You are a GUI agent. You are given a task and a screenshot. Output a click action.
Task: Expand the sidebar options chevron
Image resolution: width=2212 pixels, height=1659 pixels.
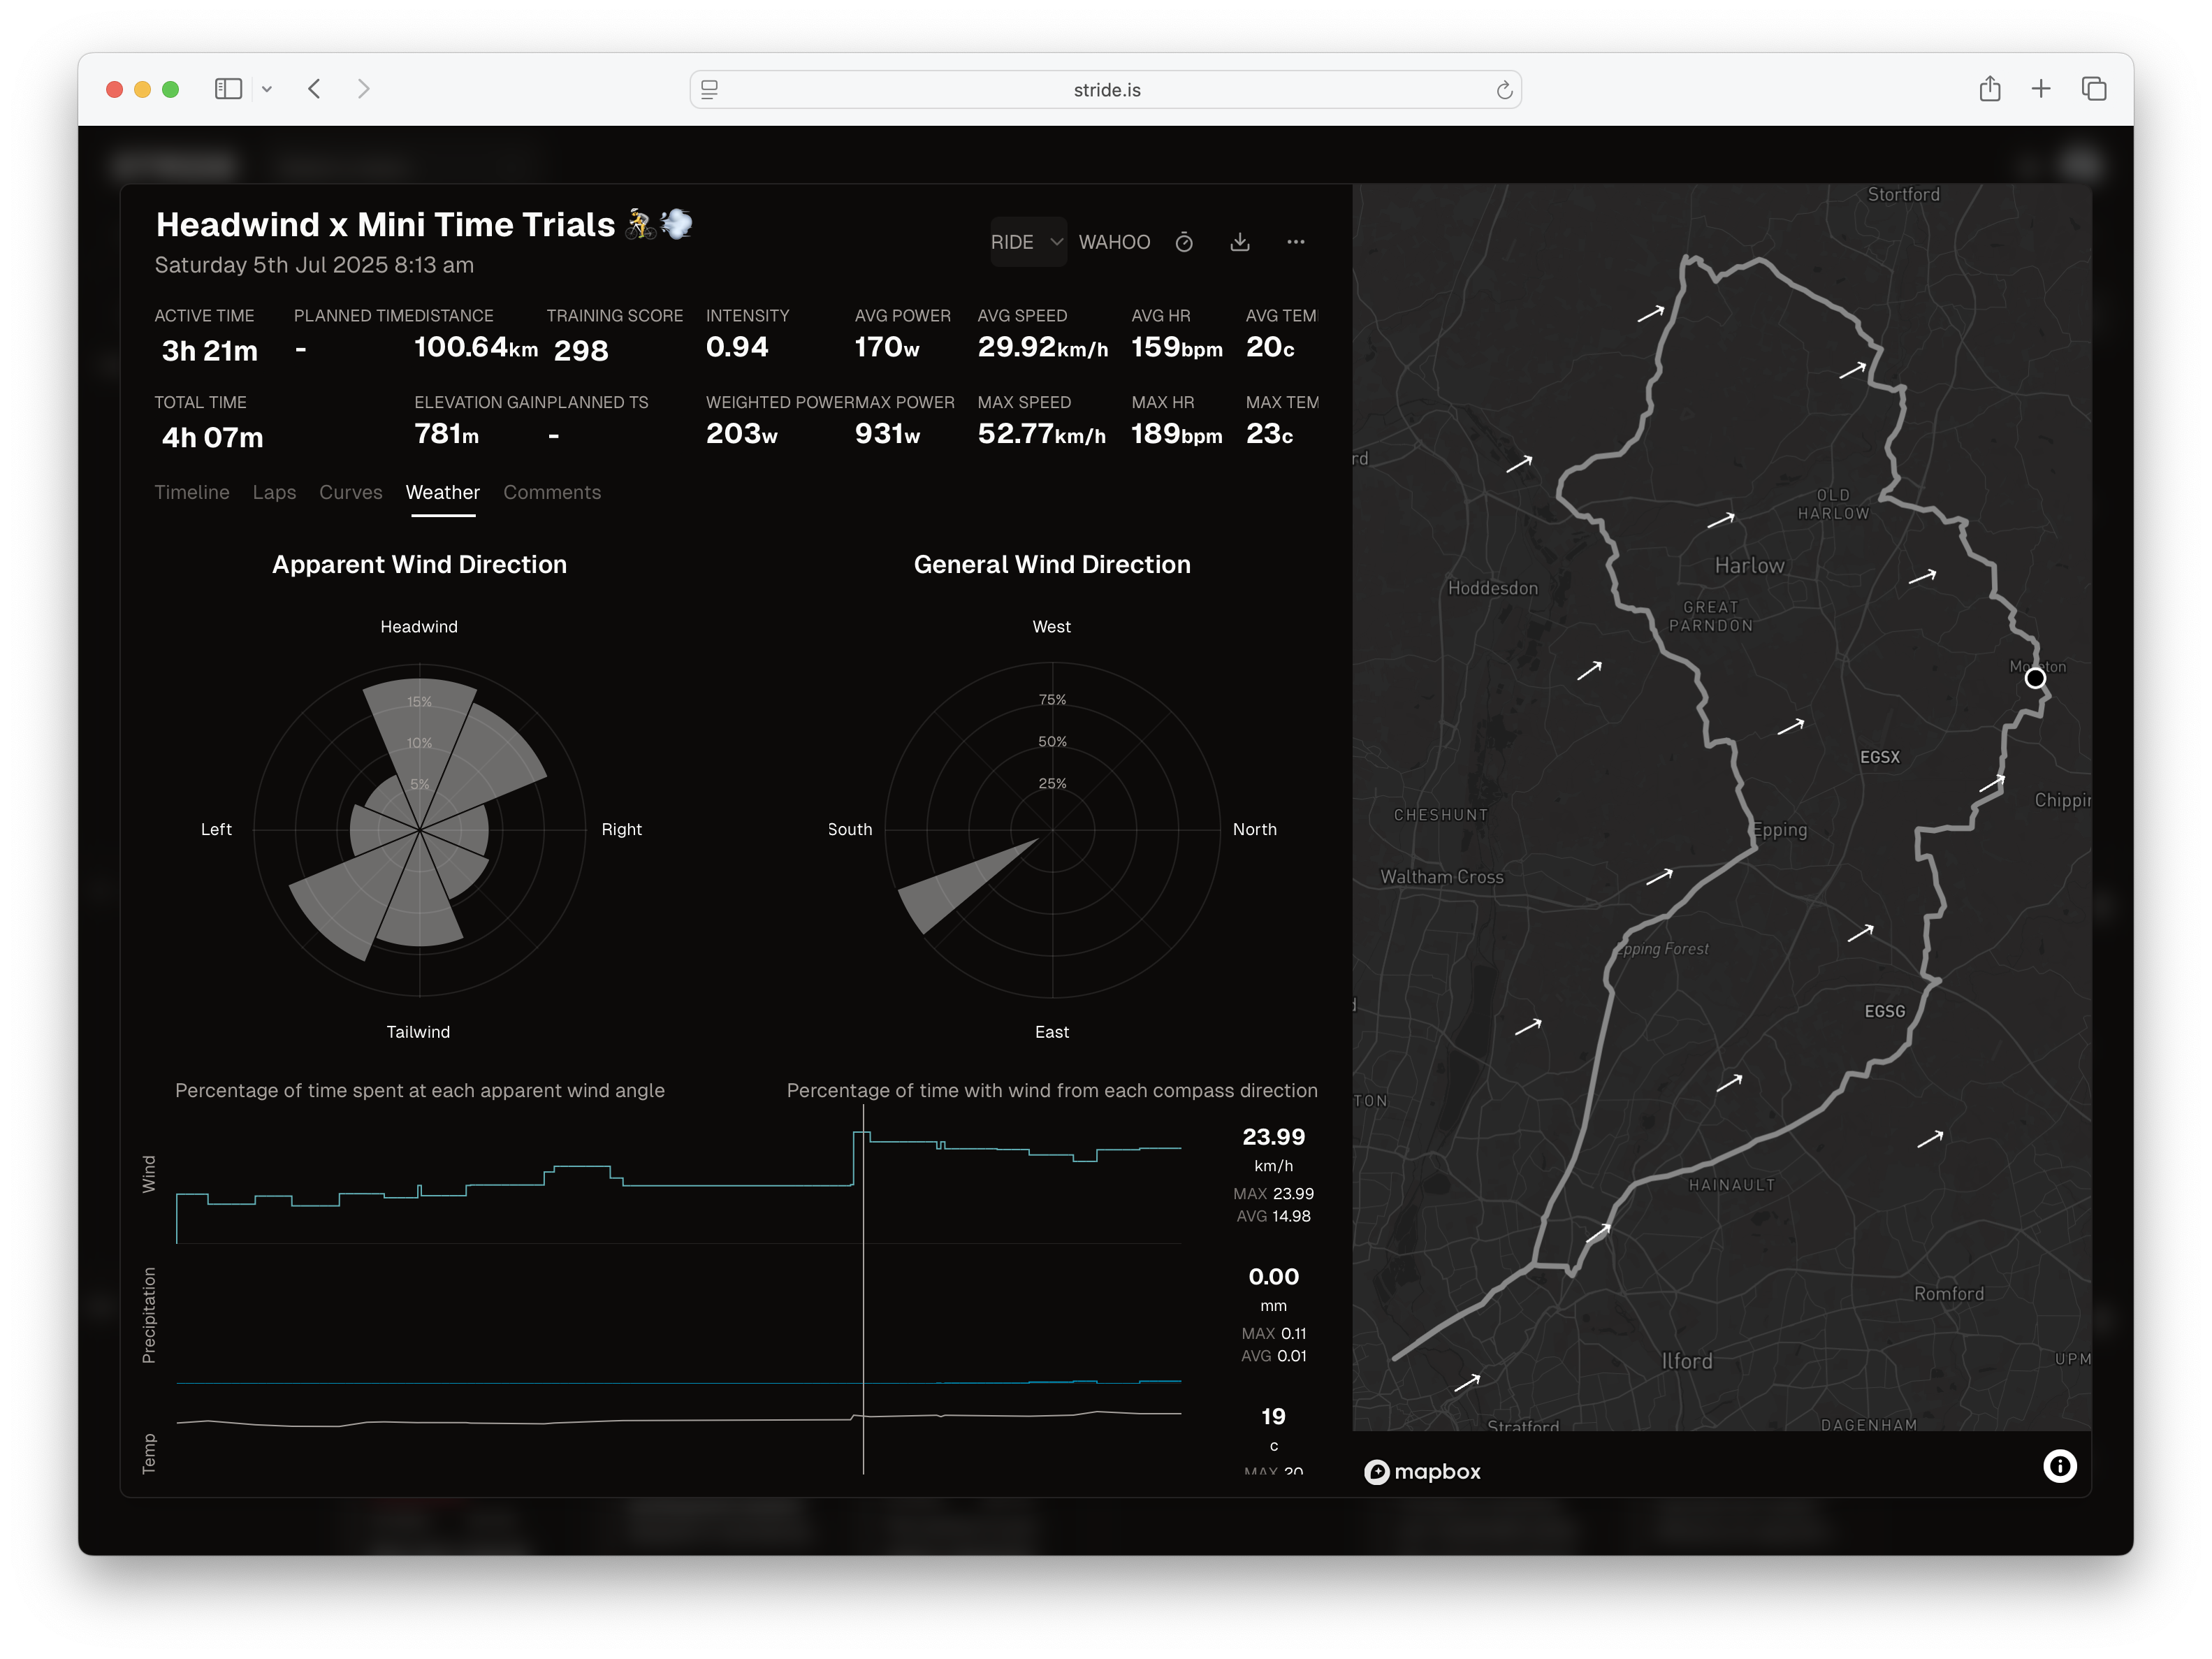pyautogui.click(x=267, y=89)
